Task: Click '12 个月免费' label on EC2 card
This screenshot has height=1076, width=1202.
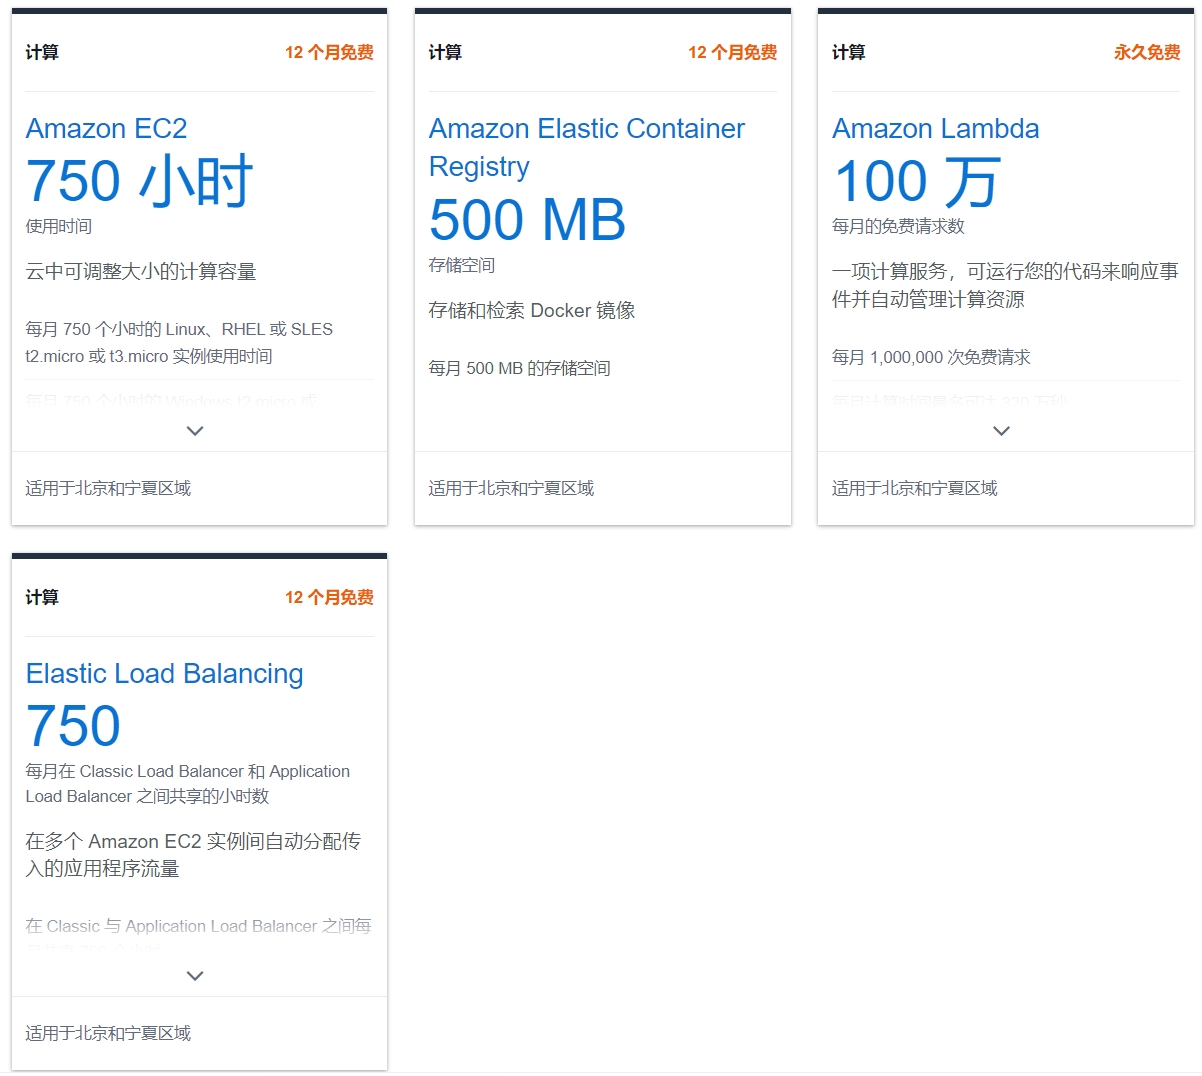Action: 329,53
